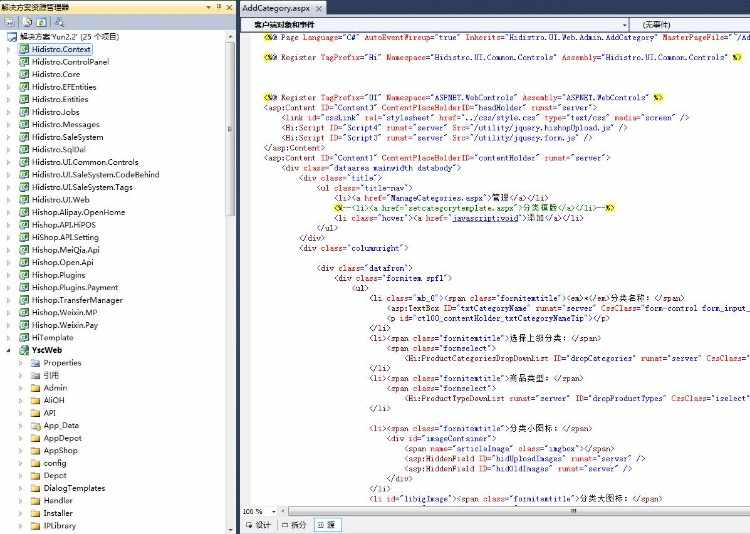750x534 pixels.
Task: Select Hishop.MeiQia.Api project
Action: 66,250
